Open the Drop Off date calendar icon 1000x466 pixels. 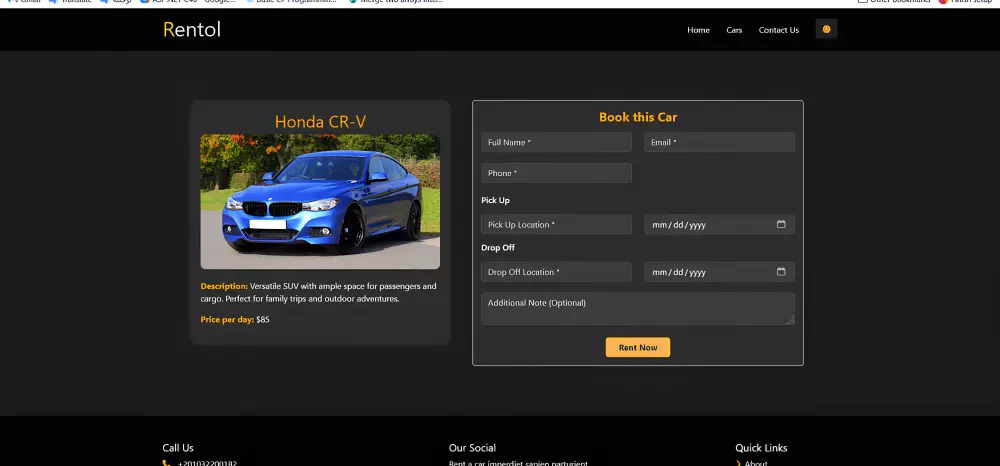[781, 272]
